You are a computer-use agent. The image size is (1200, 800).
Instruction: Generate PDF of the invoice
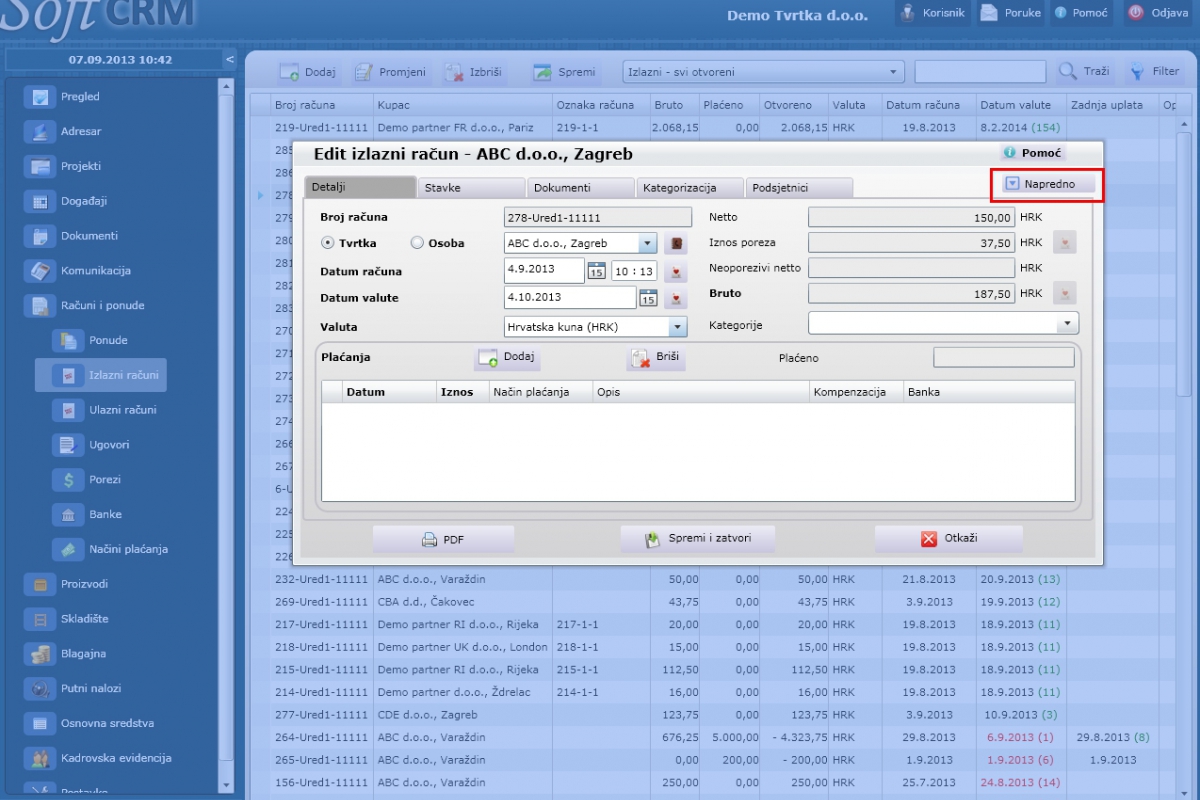(x=443, y=539)
